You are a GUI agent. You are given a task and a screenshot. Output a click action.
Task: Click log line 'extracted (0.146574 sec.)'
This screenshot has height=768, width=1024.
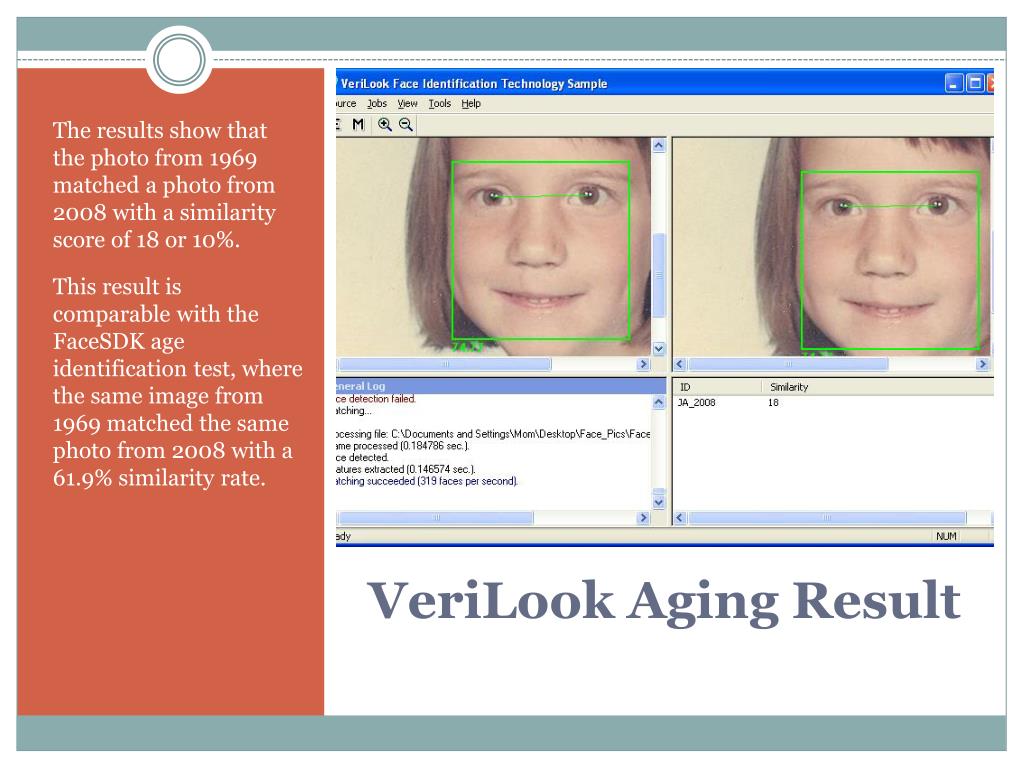tap(406, 469)
